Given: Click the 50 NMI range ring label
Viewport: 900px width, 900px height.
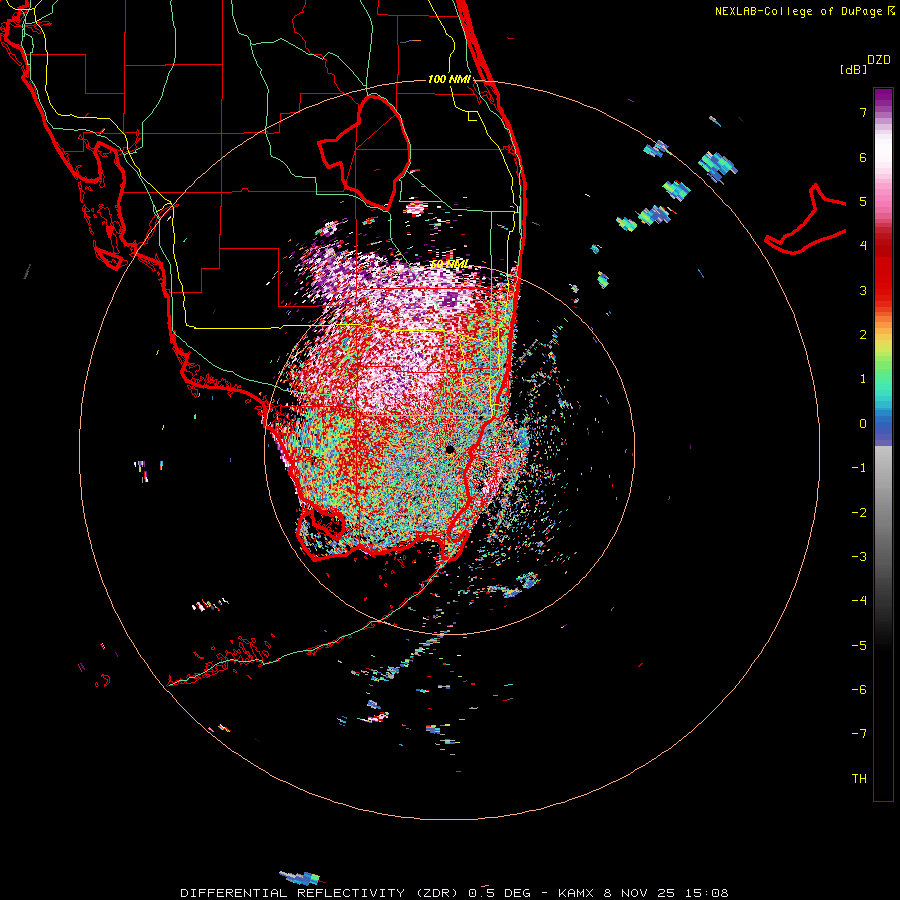Looking at the screenshot, I should coord(449,264).
